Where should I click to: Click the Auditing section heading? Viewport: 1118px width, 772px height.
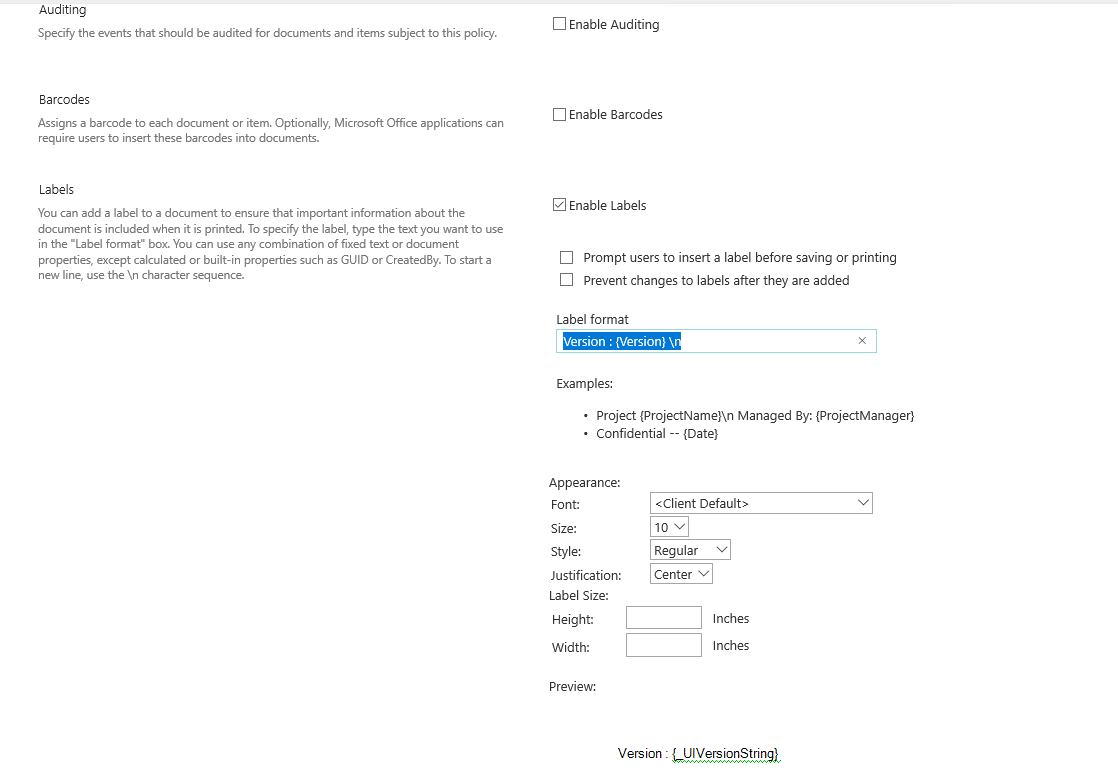(63, 9)
